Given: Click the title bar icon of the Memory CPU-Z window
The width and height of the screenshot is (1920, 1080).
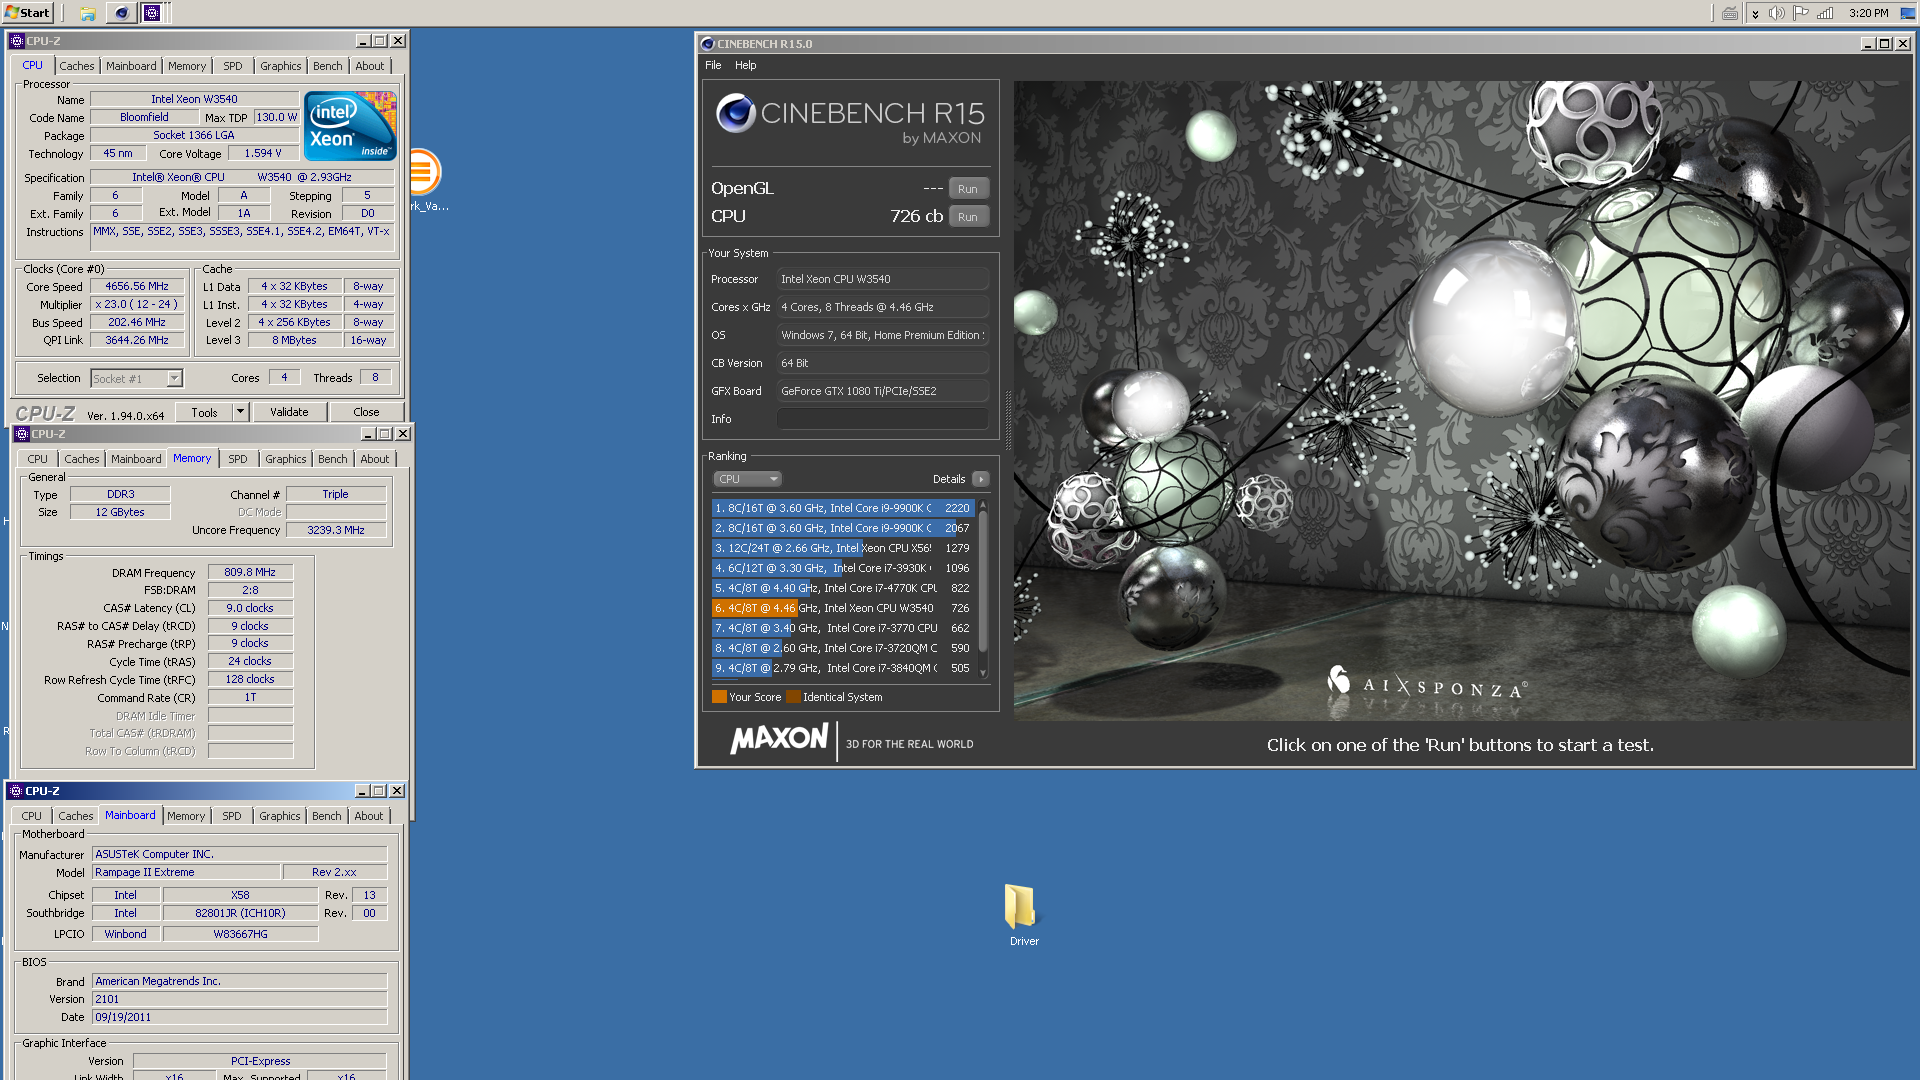Looking at the screenshot, I should 22,434.
